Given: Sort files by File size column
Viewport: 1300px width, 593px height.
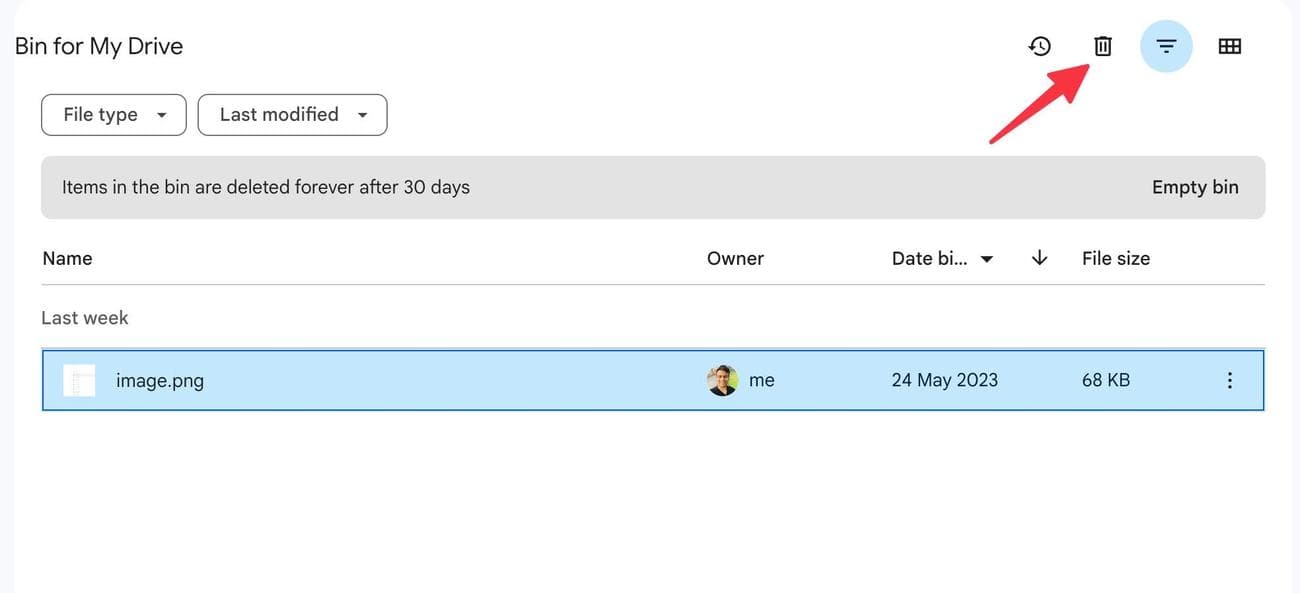Looking at the screenshot, I should coord(1115,258).
